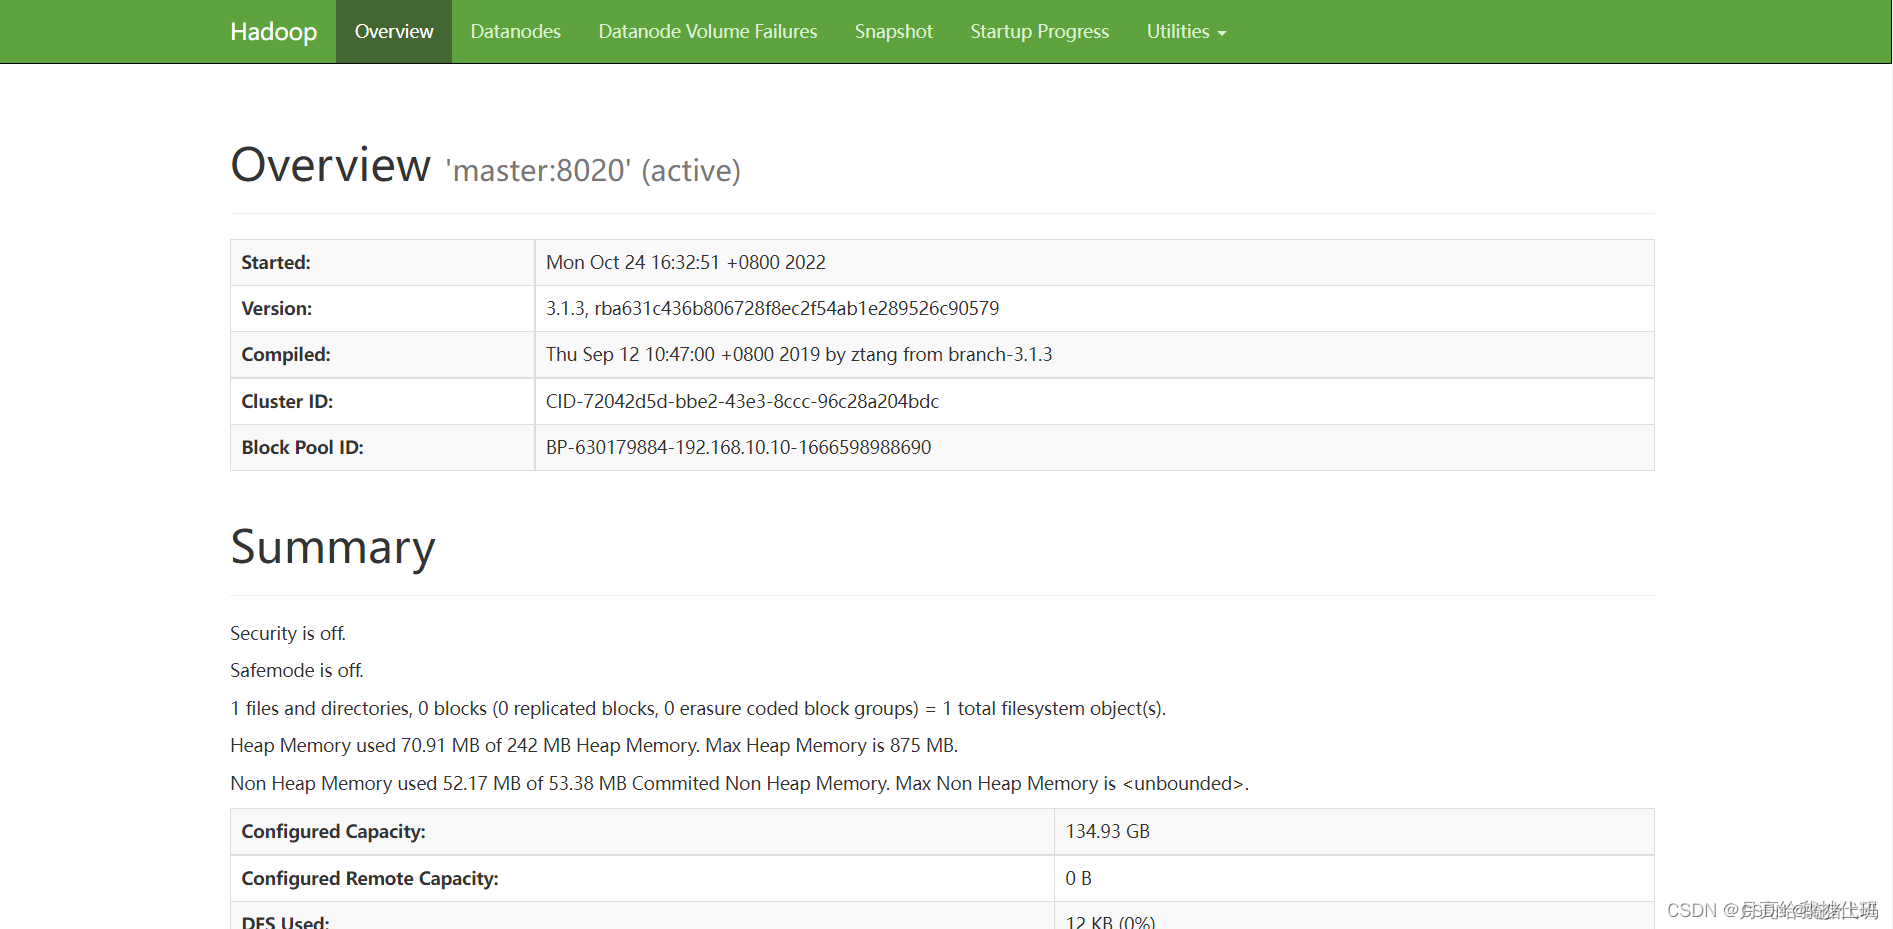Screen dimensions: 1893x929
Task: Select the 134.93 GB capacity value
Action: point(1107,831)
